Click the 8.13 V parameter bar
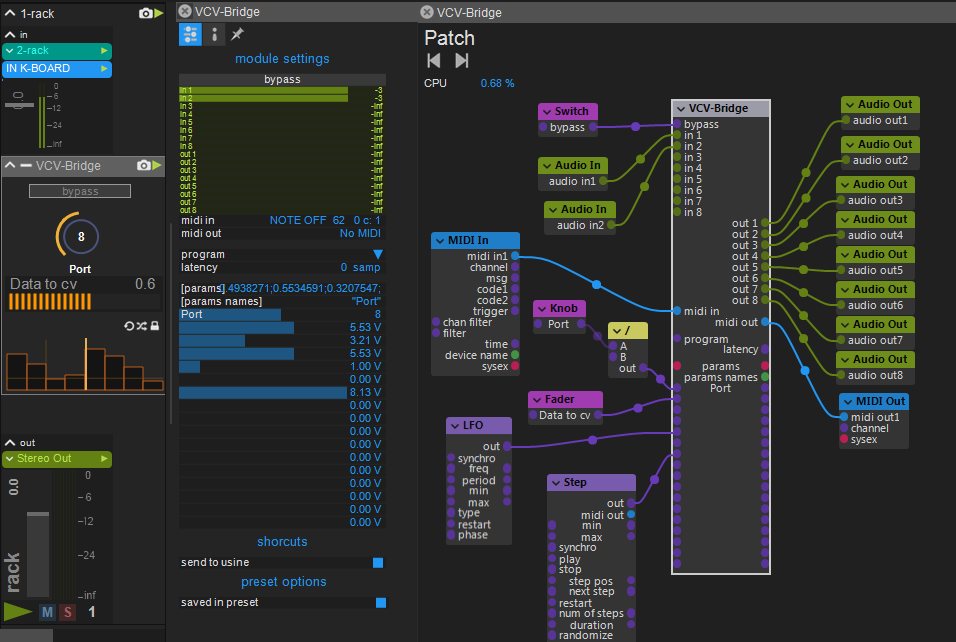The image size is (956, 642). coord(282,393)
